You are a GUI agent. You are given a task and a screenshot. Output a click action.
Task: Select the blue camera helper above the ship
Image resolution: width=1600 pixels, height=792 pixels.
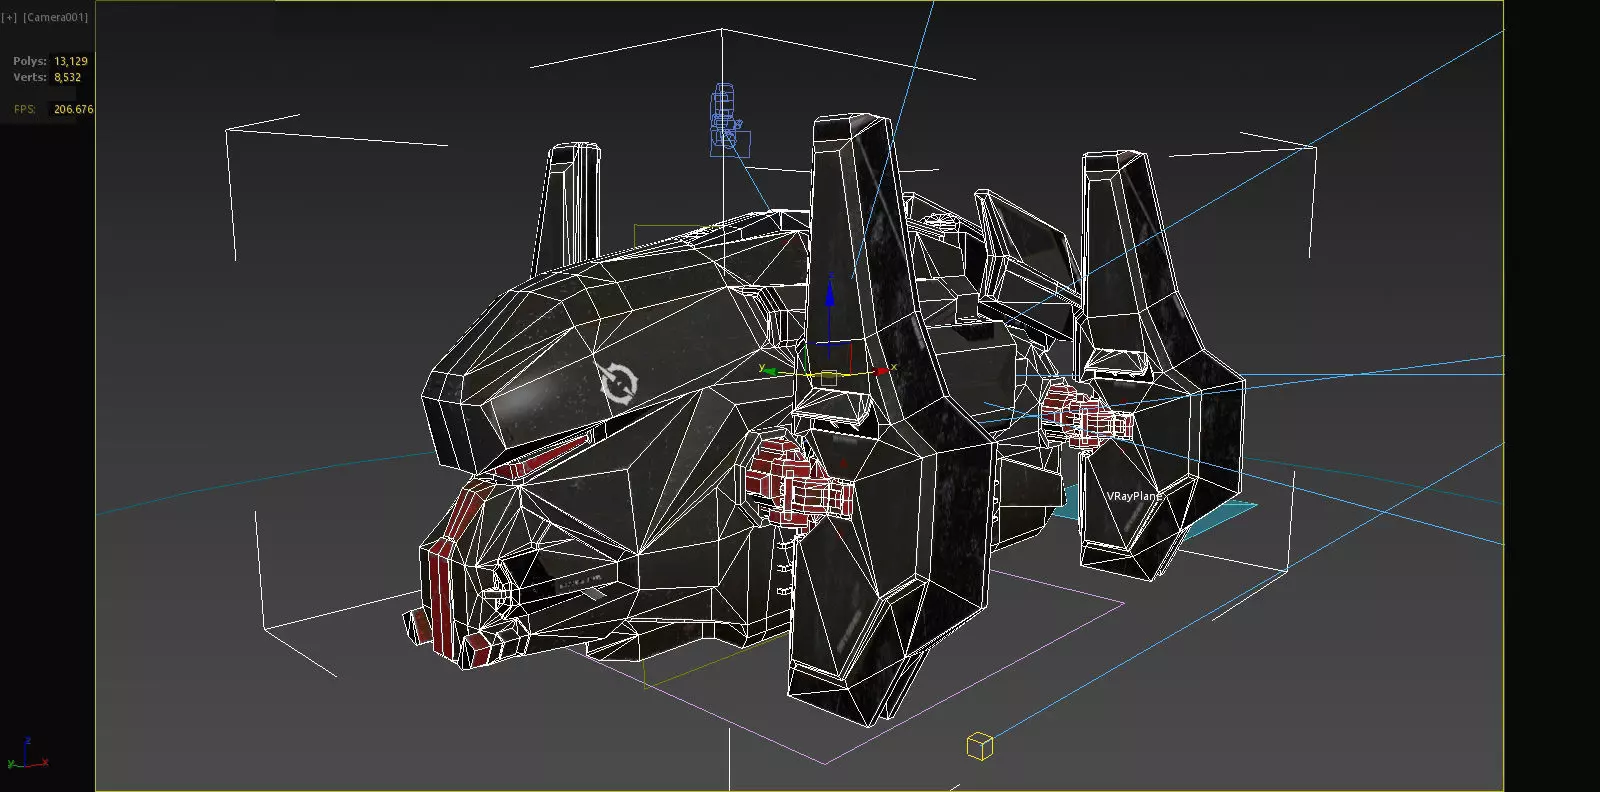[729, 120]
